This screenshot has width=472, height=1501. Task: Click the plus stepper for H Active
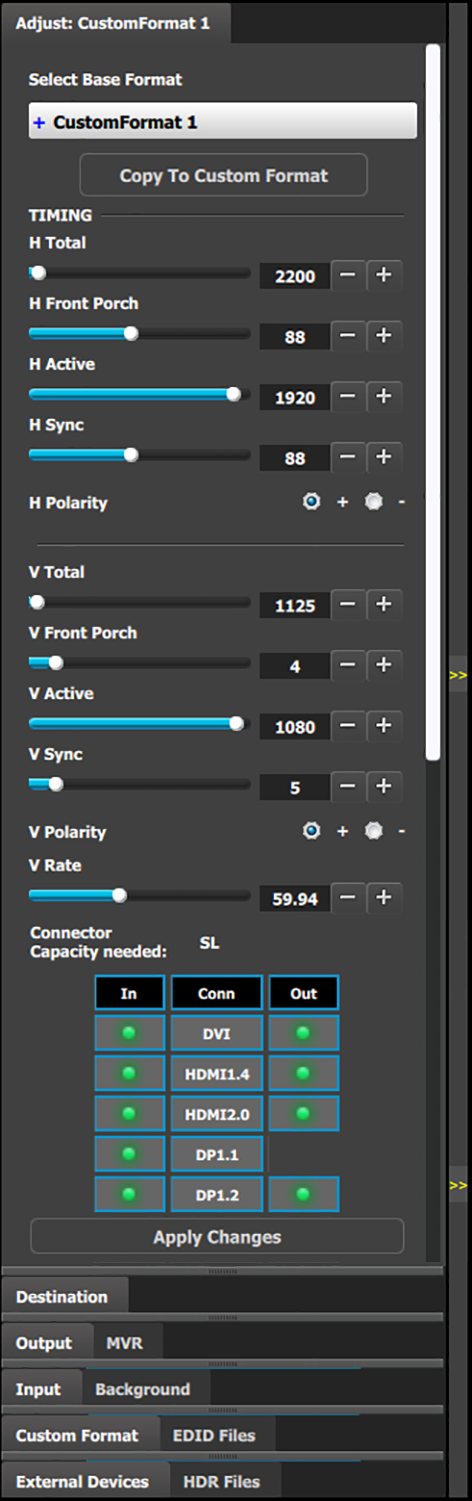(x=384, y=397)
